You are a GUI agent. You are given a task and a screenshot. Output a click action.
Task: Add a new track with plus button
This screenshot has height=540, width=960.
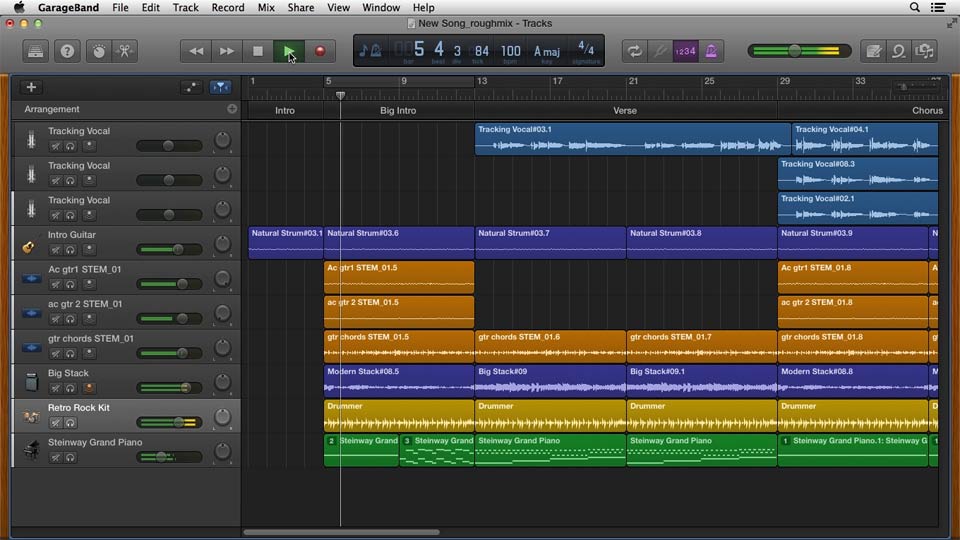31,87
